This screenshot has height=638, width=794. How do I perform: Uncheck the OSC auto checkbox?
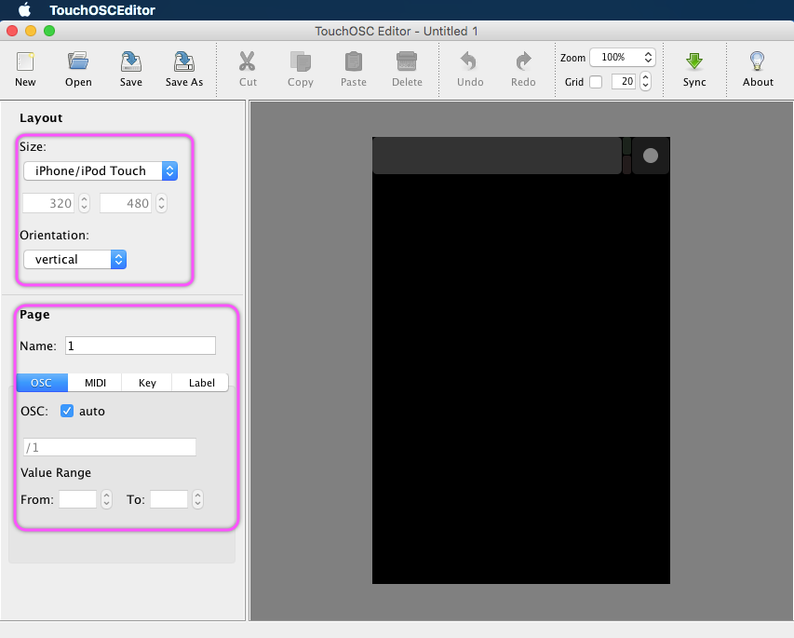click(67, 411)
